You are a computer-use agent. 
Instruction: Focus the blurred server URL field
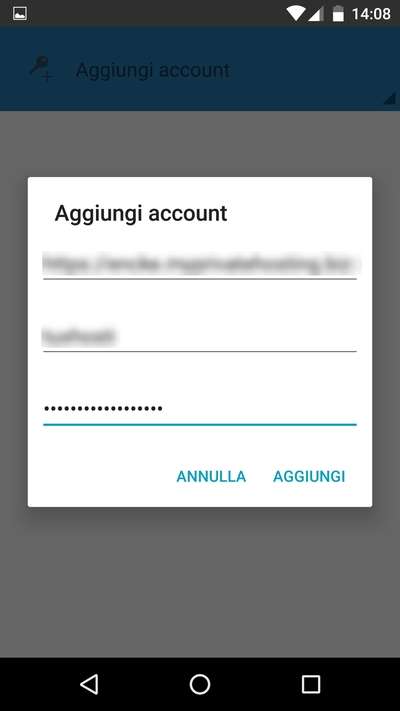tap(200, 264)
